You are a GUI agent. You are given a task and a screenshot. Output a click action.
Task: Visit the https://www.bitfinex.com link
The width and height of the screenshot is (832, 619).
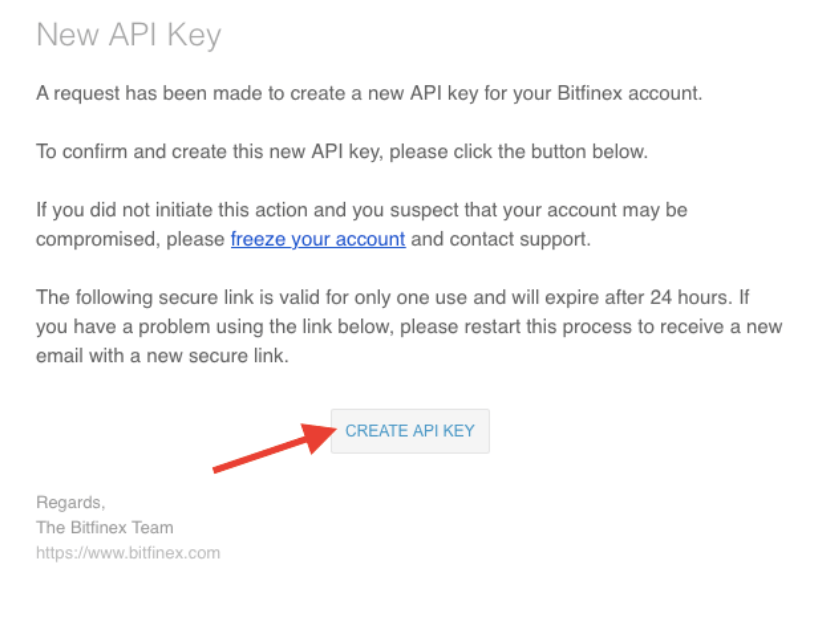coord(128,552)
